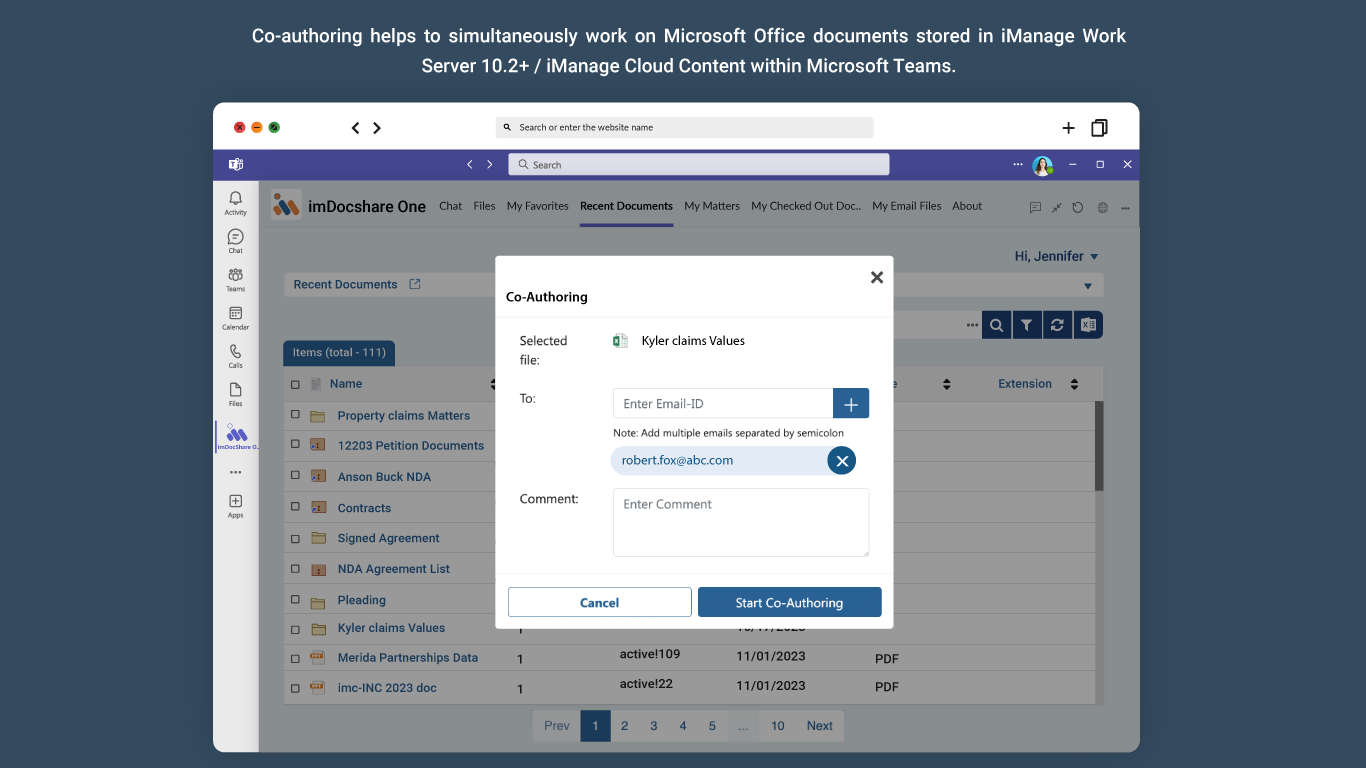Open Teams section in sidebar

pos(235,279)
